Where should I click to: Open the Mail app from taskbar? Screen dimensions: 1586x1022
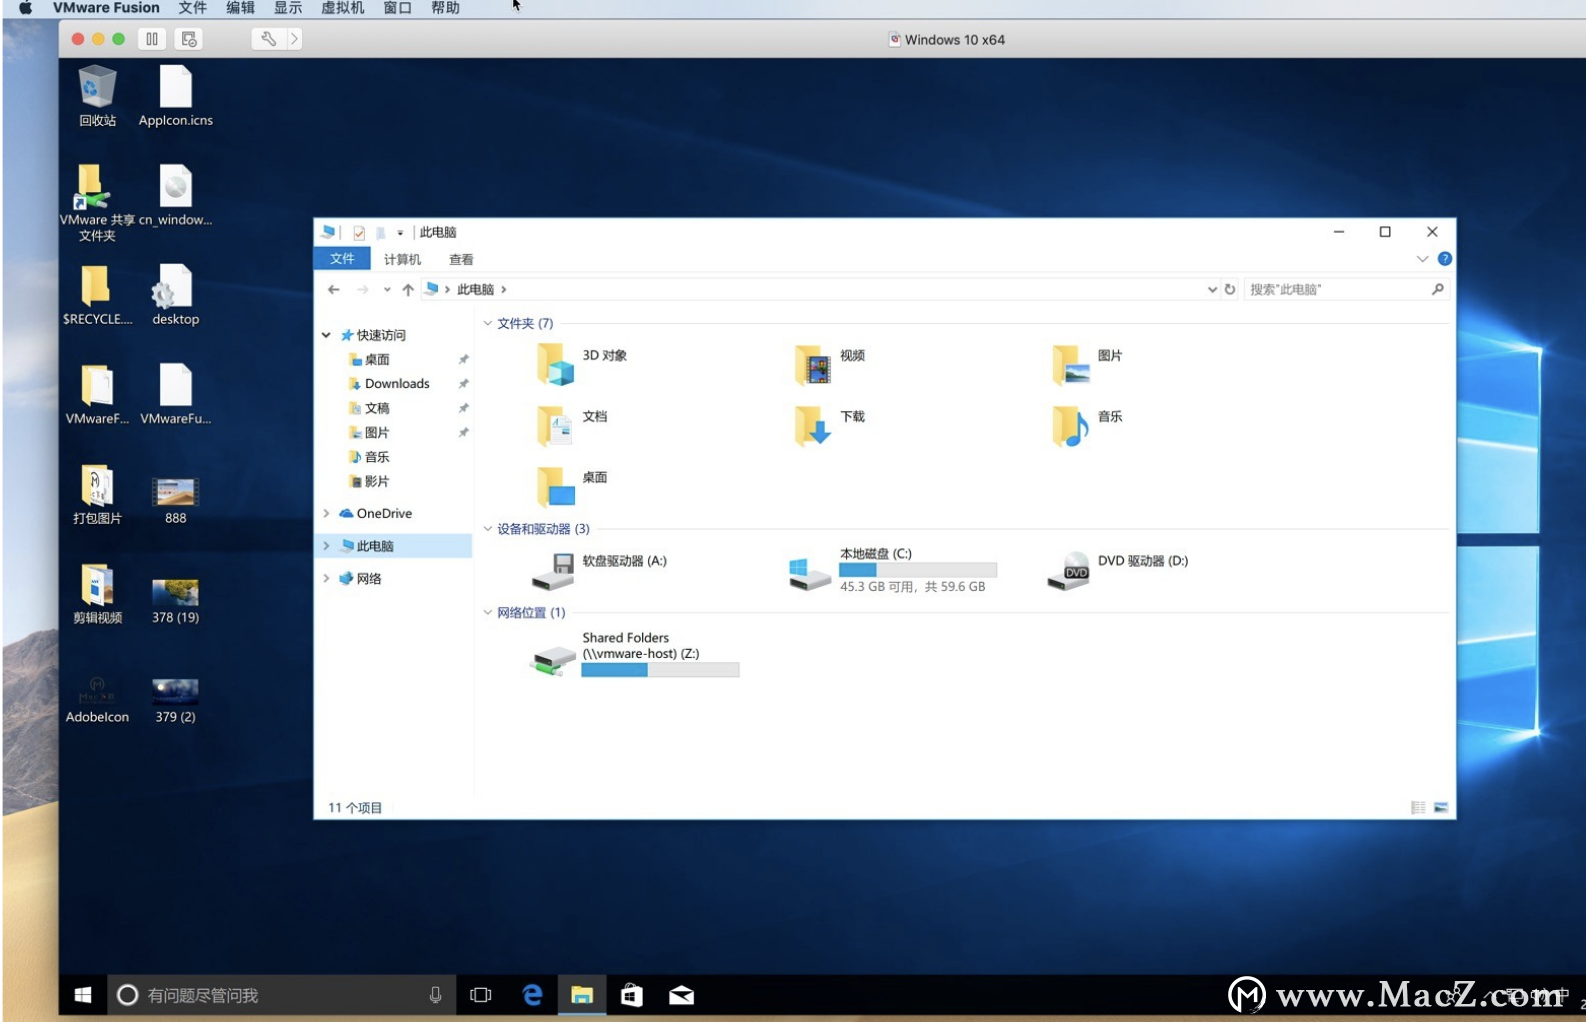[682, 995]
